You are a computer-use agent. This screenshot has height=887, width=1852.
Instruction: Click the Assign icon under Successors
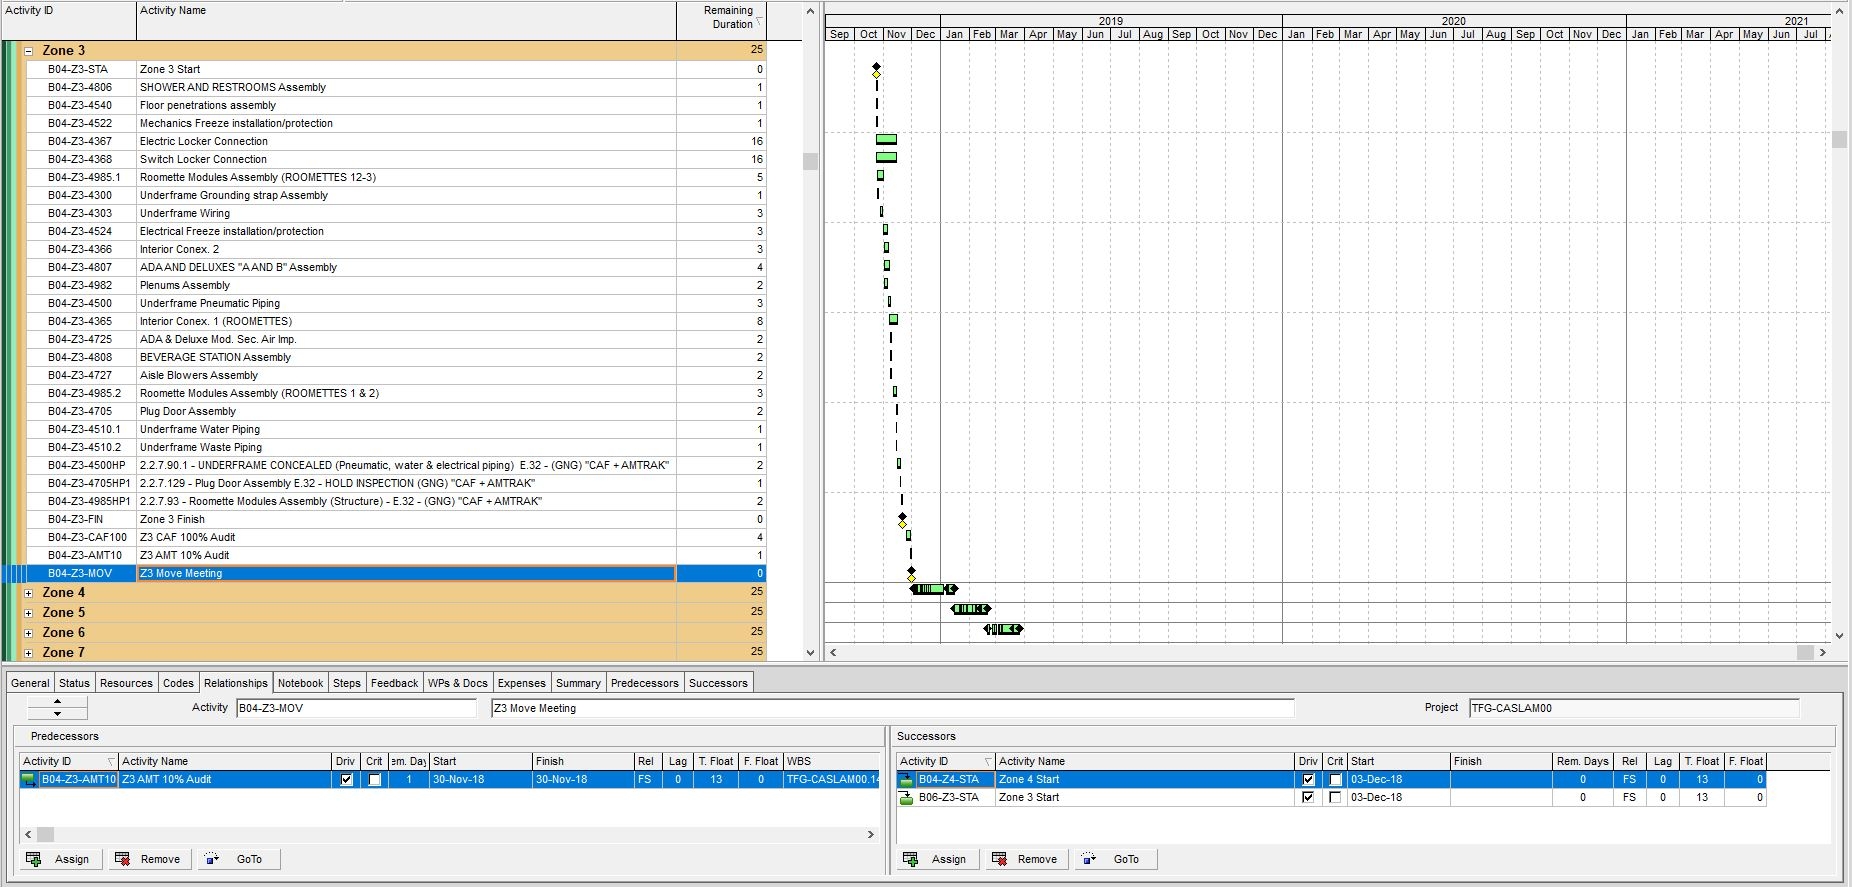(x=911, y=859)
